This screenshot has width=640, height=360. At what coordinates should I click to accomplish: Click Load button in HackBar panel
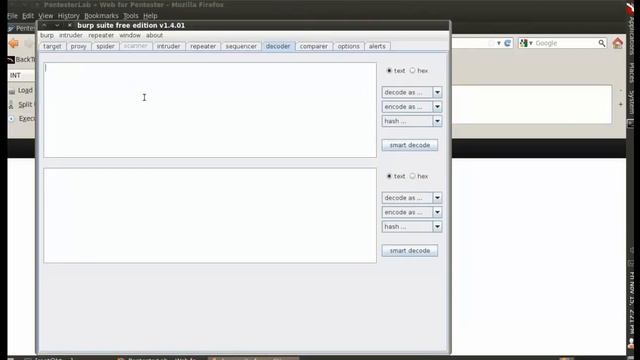(x=21, y=90)
